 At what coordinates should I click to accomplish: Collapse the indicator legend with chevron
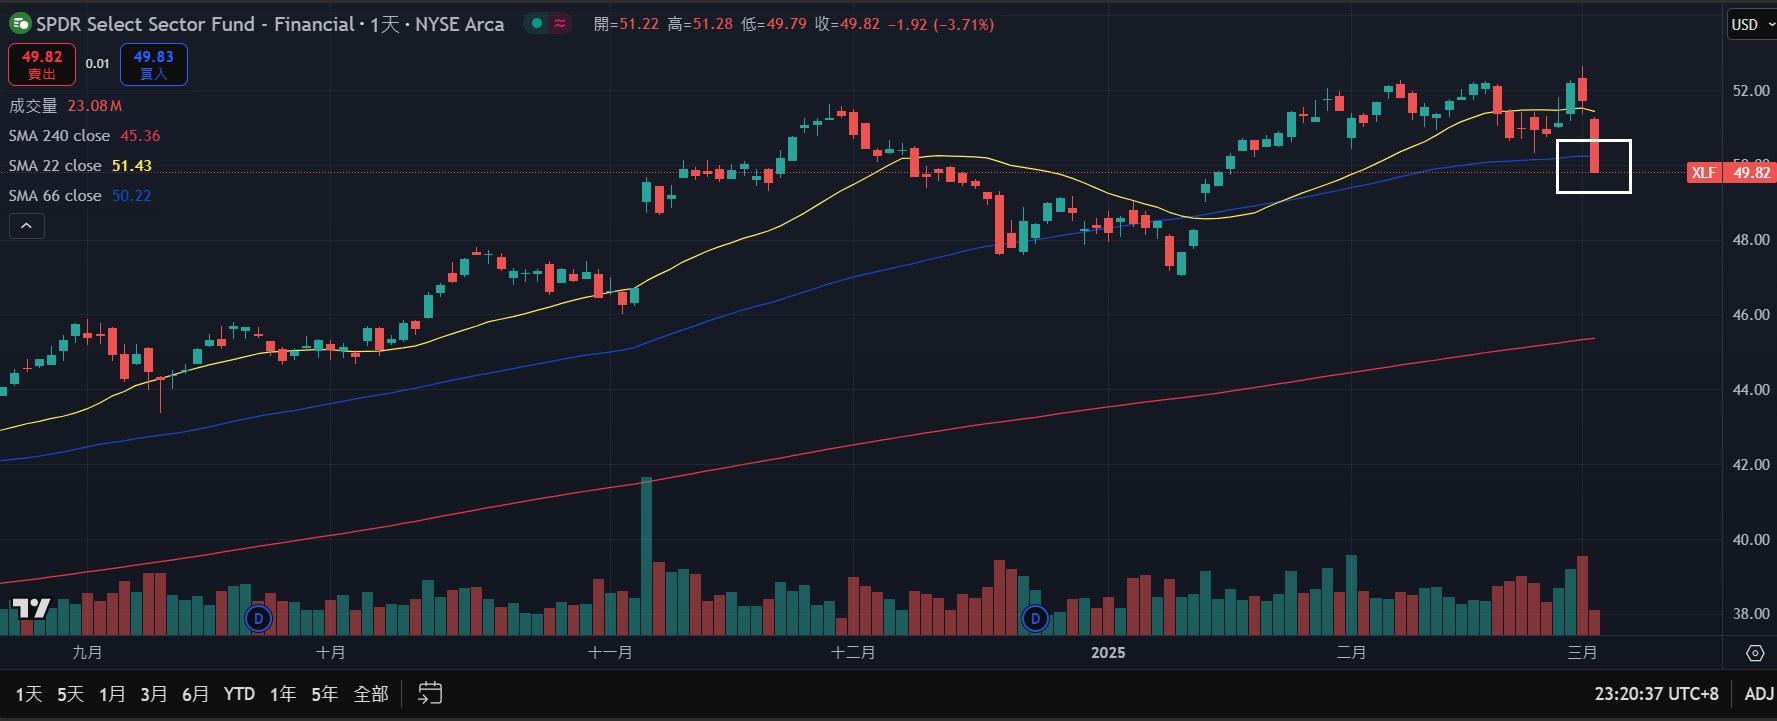tap(27, 227)
